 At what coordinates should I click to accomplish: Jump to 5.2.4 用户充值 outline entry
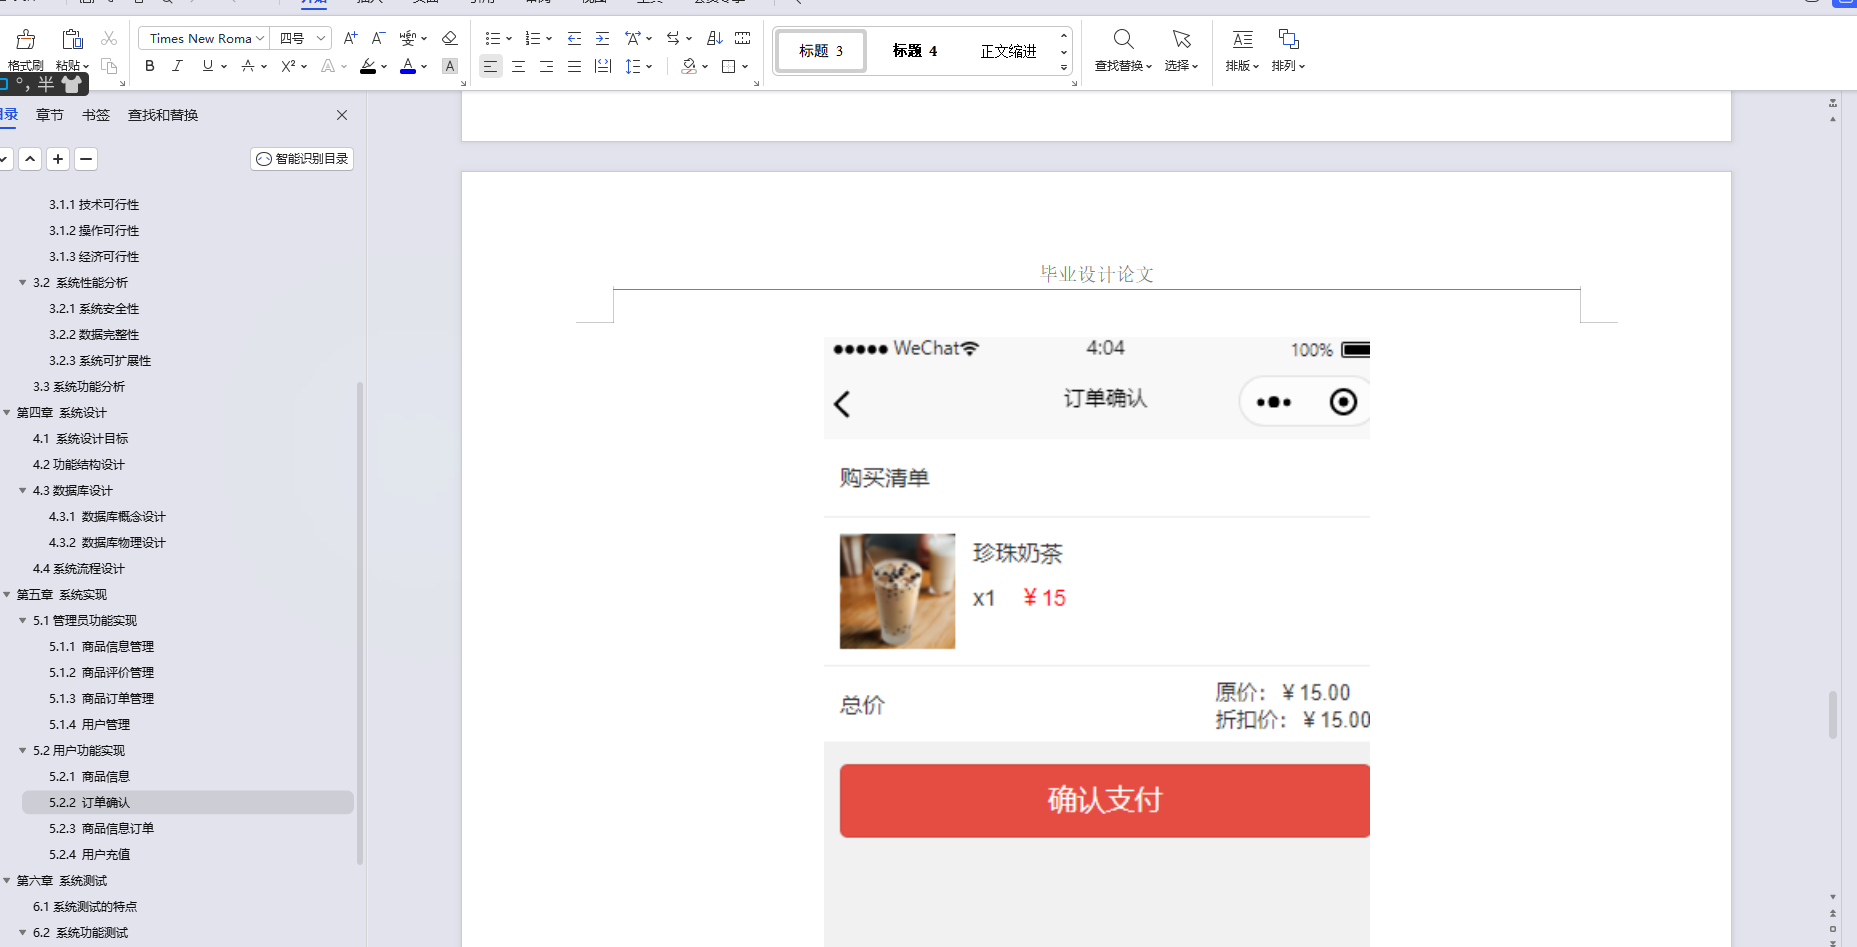(x=90, y=854)
